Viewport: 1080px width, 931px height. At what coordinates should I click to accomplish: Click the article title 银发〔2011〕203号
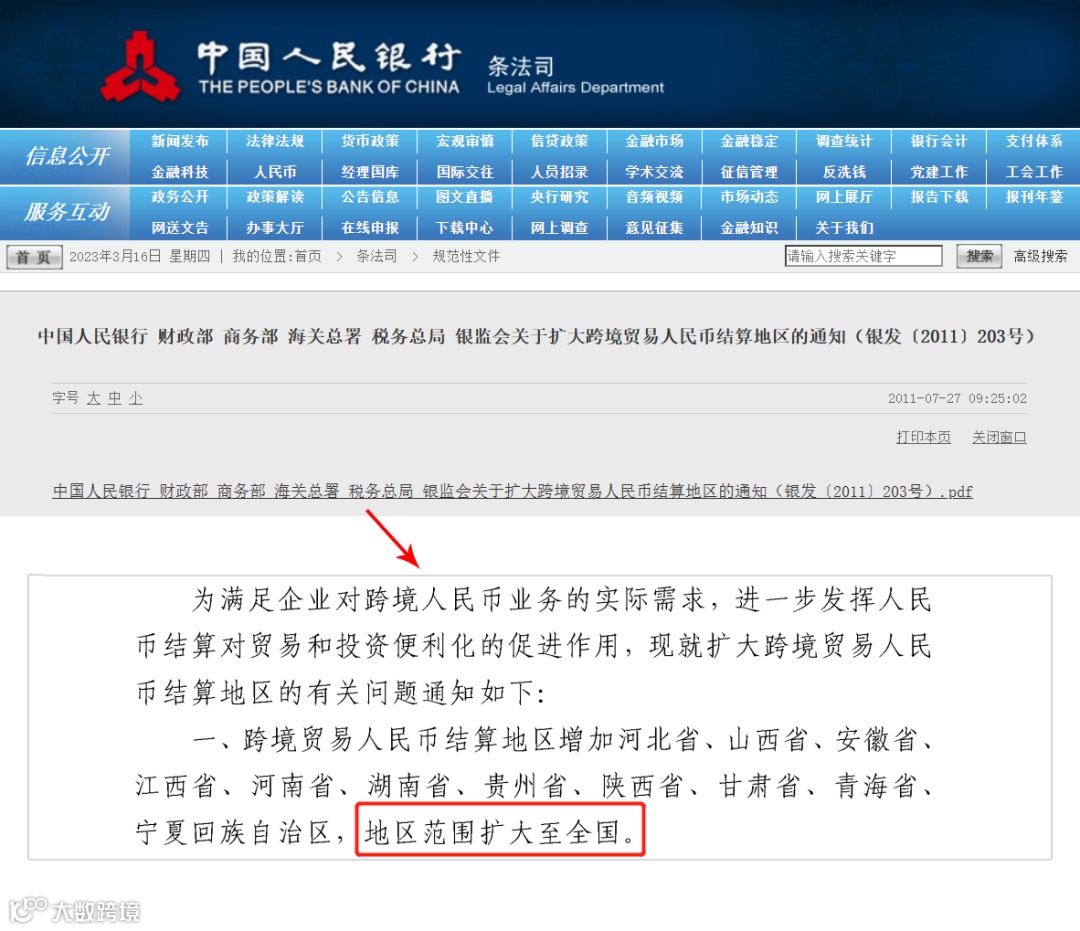(536, 336)
